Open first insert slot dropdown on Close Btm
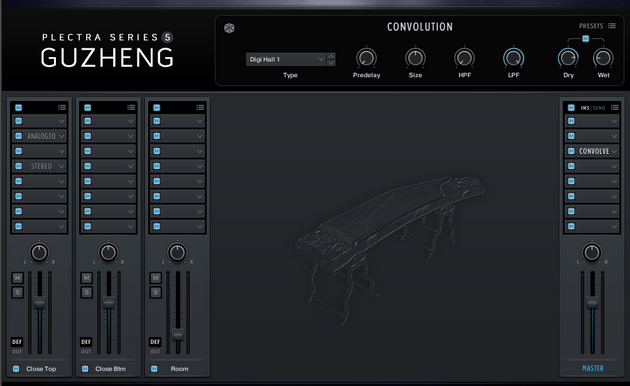The width and height of the screenshot is (630, 386). coord(131,121)
